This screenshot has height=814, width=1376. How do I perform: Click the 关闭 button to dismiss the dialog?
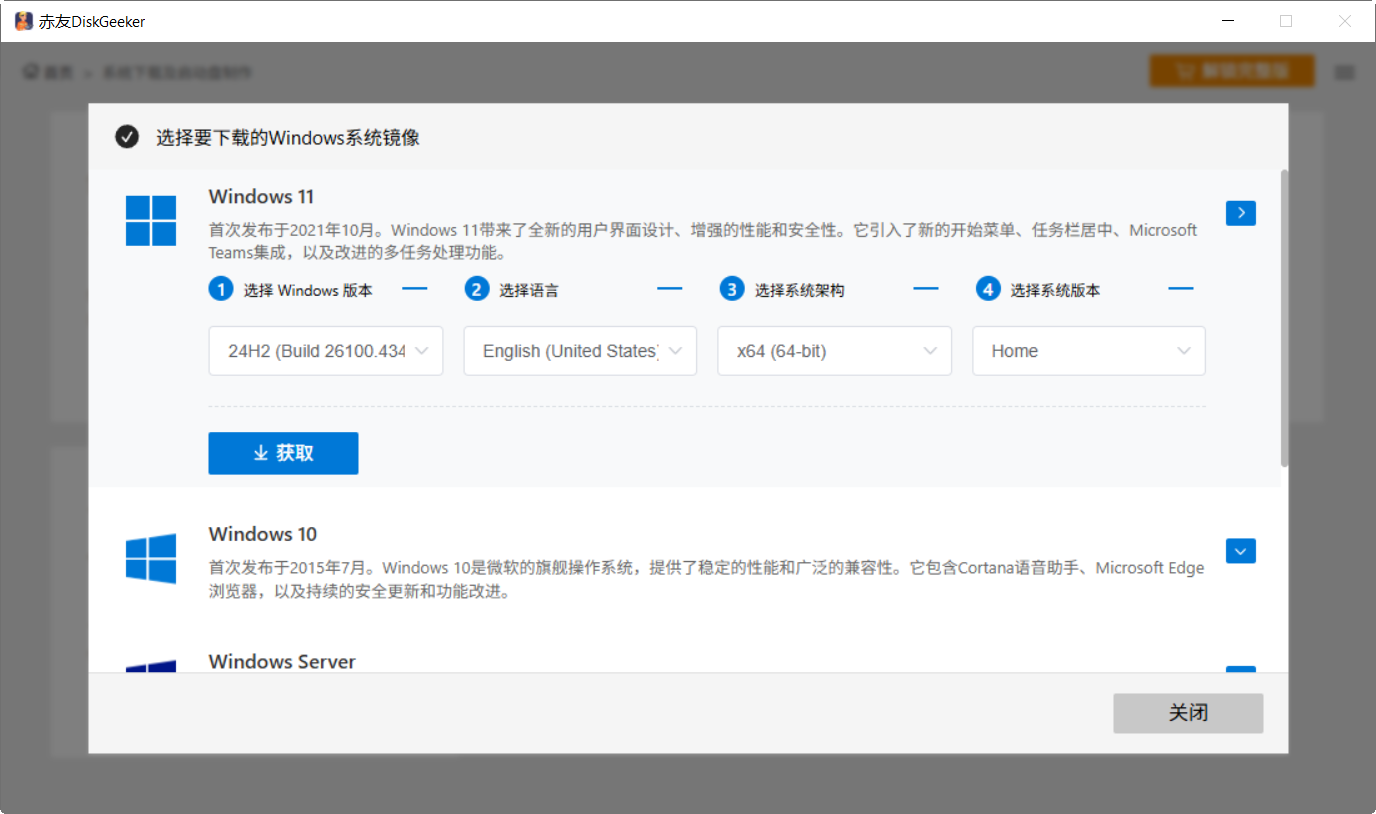pos(1188,713)
